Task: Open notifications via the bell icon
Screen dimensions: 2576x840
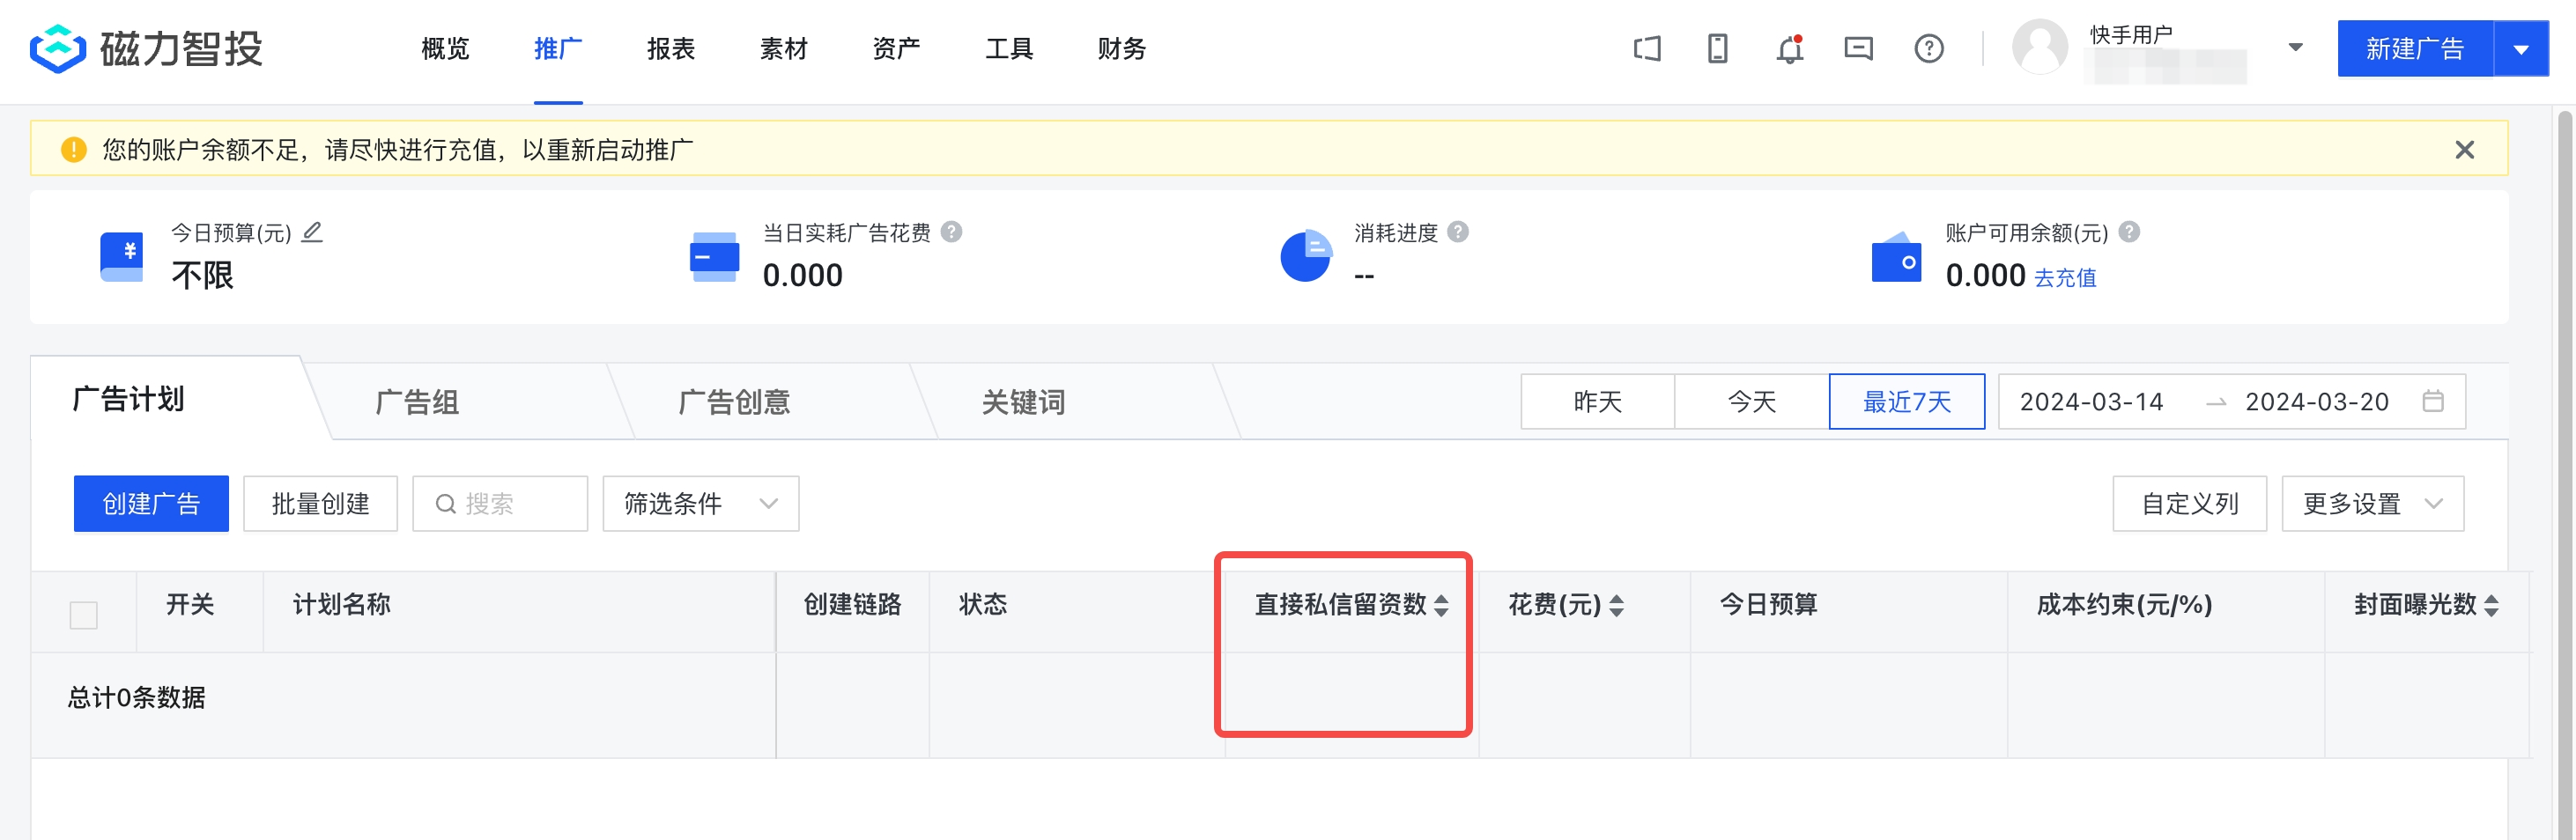Action: tap(1789, 48)
